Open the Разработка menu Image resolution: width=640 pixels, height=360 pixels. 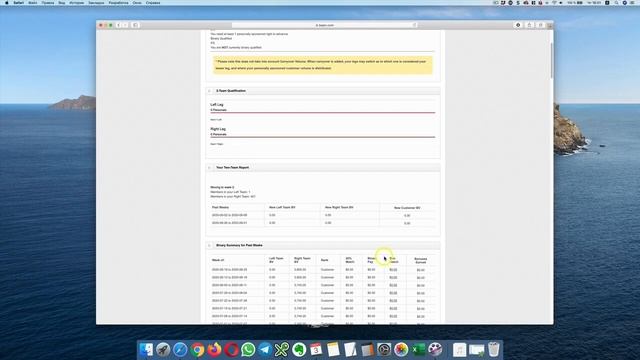(x=118, y=3)
